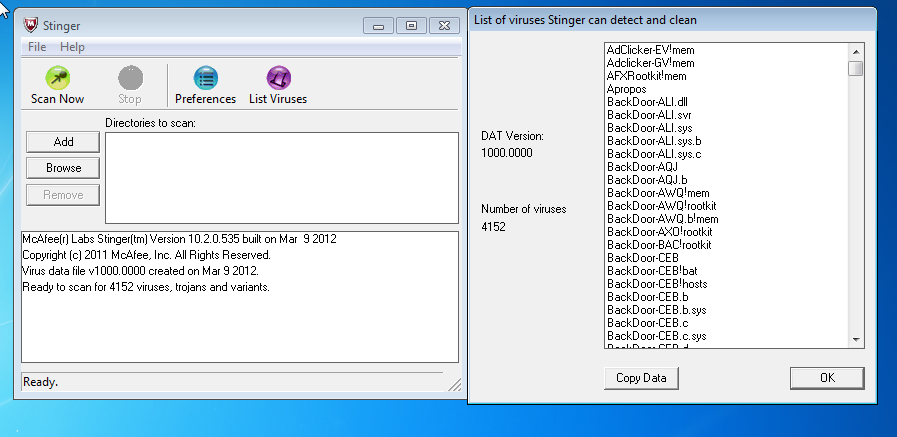This screenshot has width=897, height=437.
Task: Click the number of viruses value 4152
Action: coord(493,227)
